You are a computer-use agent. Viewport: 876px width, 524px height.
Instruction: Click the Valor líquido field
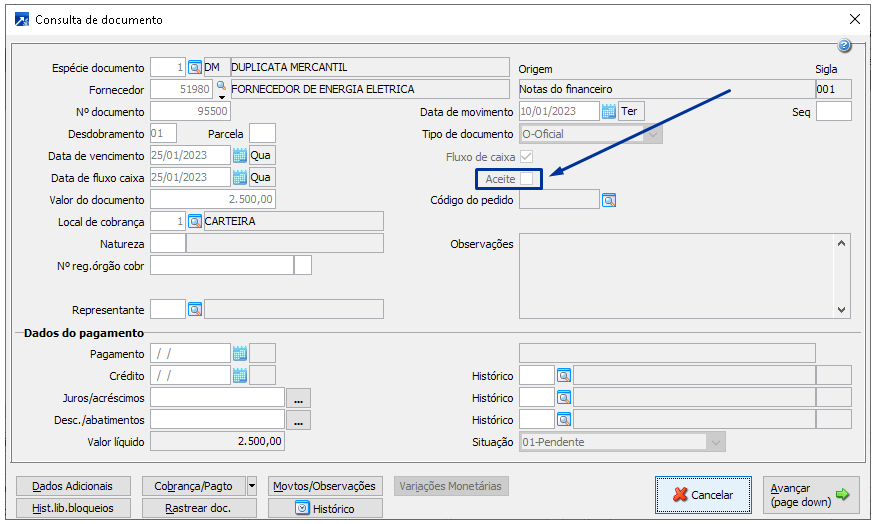pyautogui.click(x=218, y=441)
